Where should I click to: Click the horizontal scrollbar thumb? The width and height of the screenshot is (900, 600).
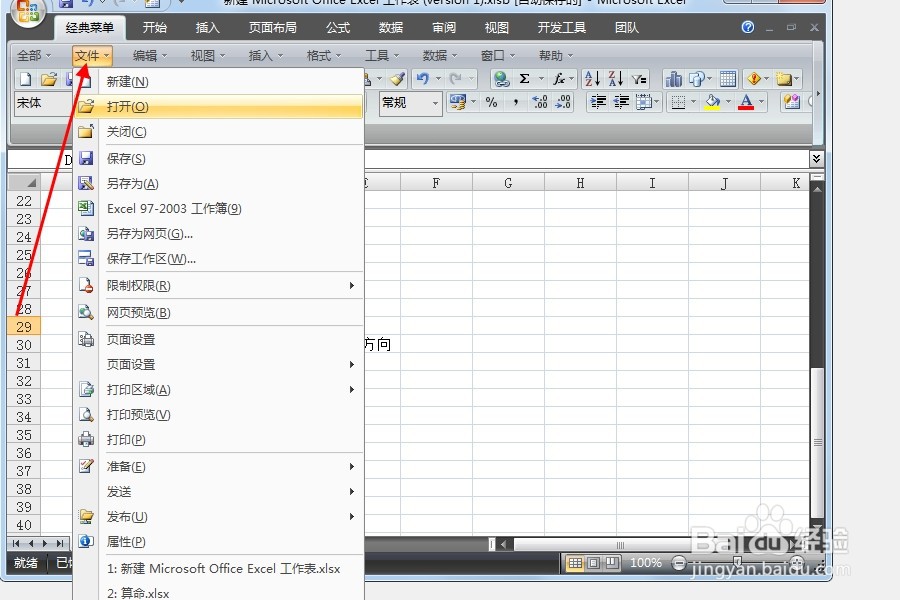tap(620, 544)
